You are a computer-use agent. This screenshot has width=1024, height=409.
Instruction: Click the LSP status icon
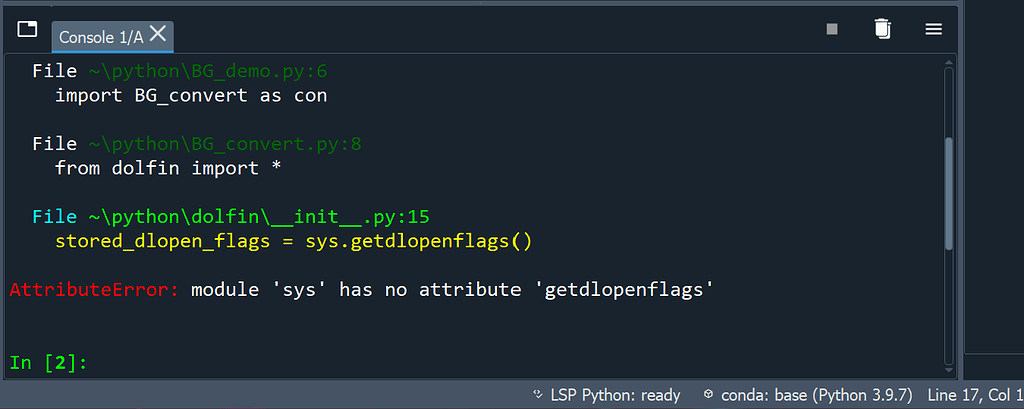coord(538,395)
